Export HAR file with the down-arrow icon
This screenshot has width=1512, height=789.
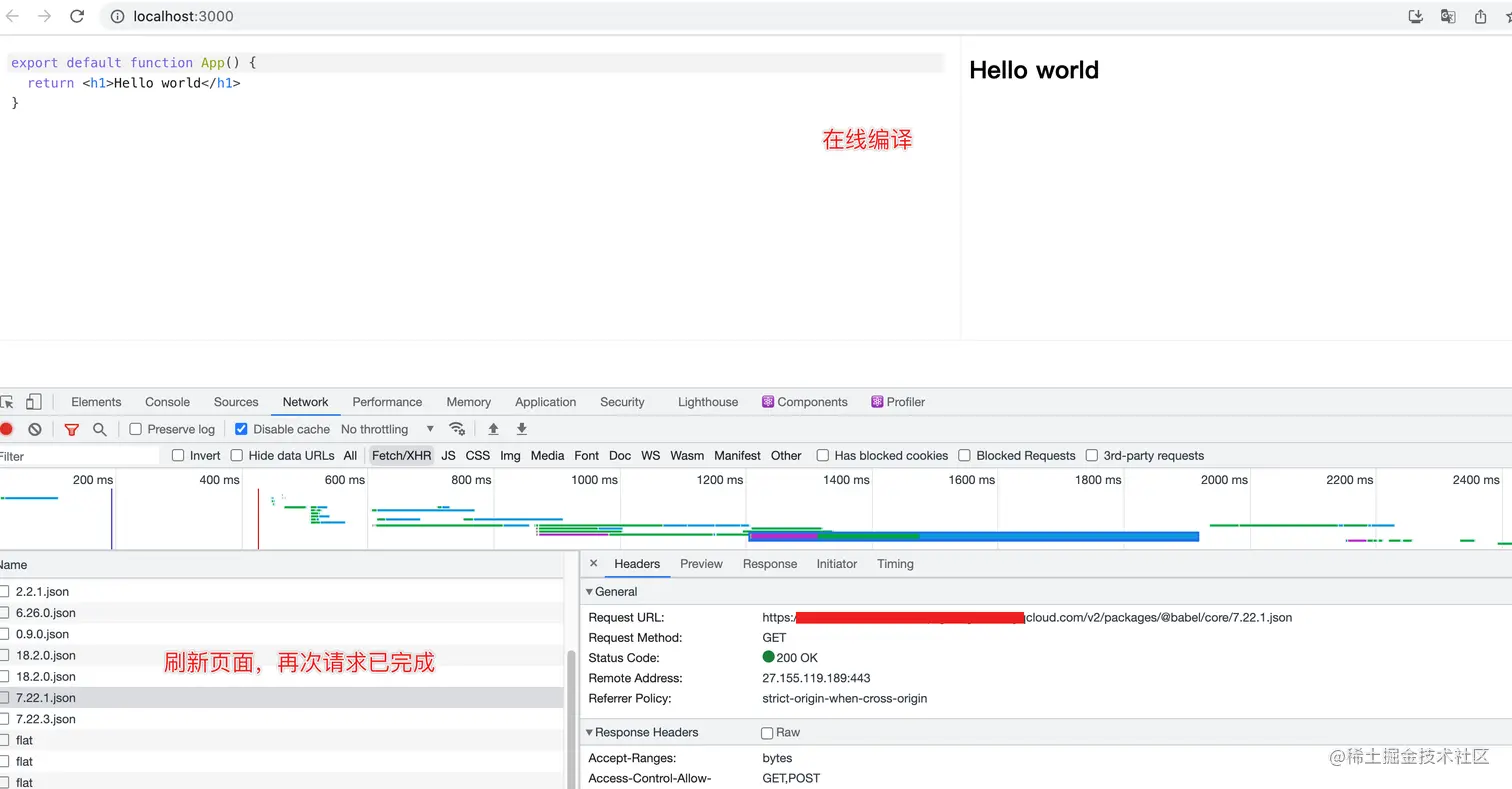point(521,428)
